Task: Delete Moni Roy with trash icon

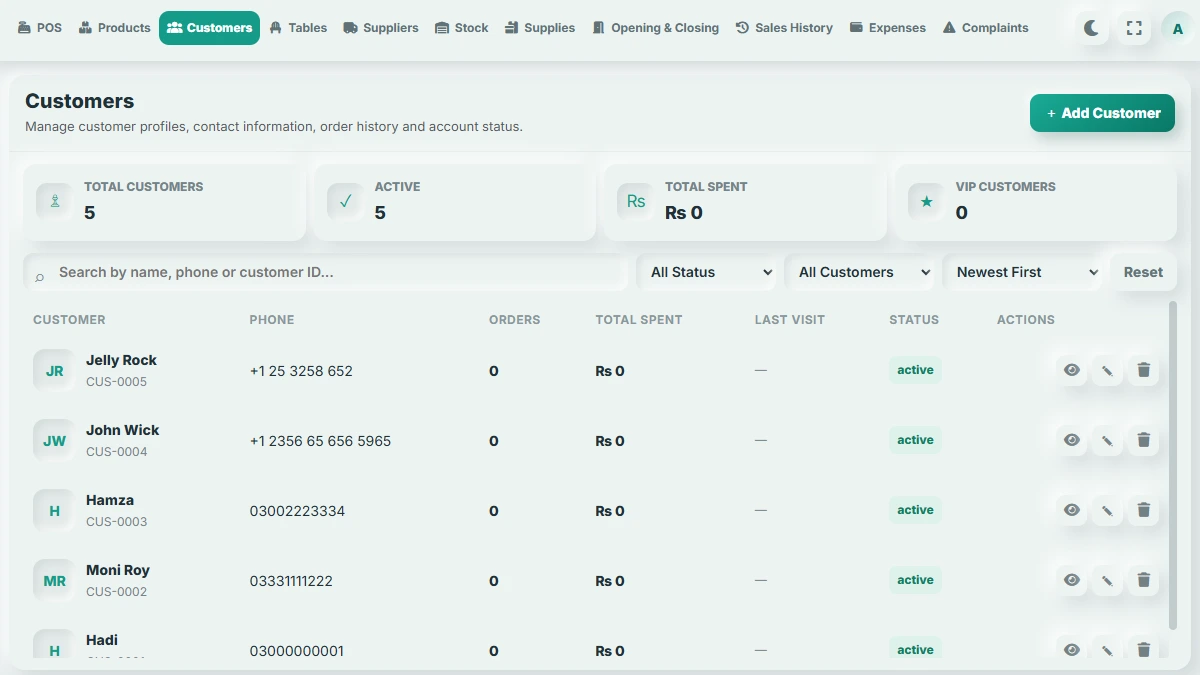Action: coord(1144,580)
